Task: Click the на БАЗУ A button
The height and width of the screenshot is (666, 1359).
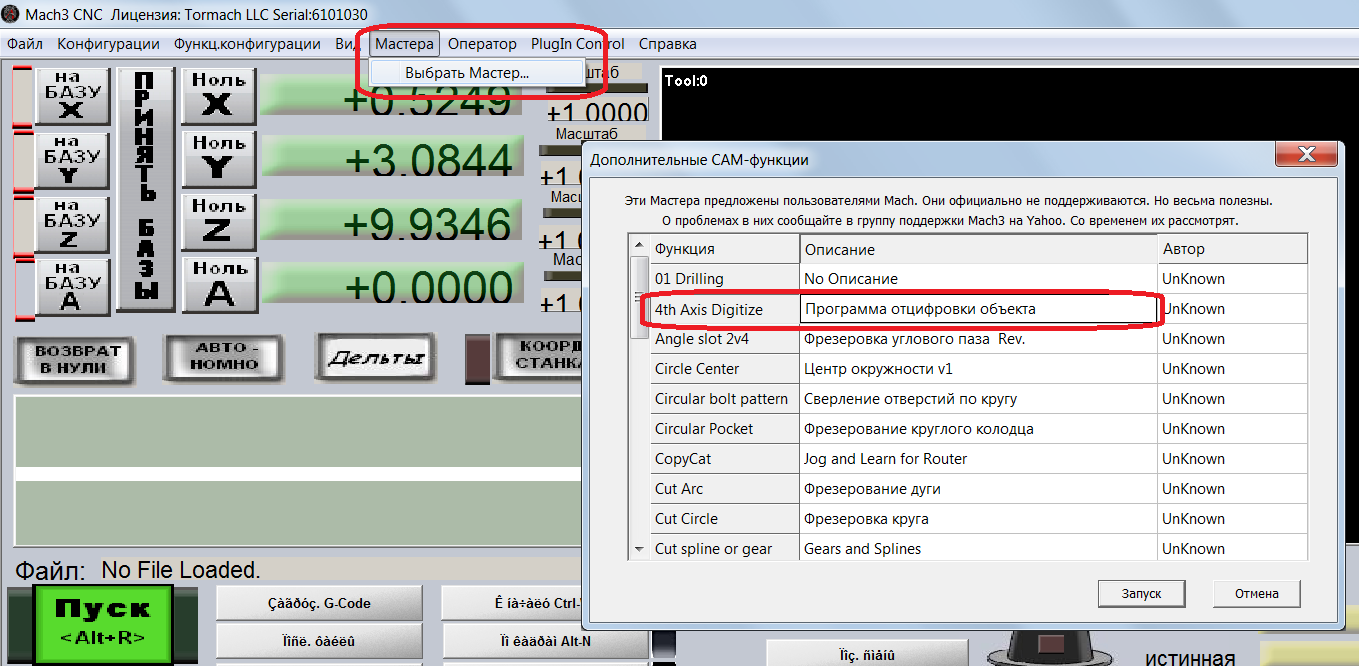Action: tap(72, 287)
